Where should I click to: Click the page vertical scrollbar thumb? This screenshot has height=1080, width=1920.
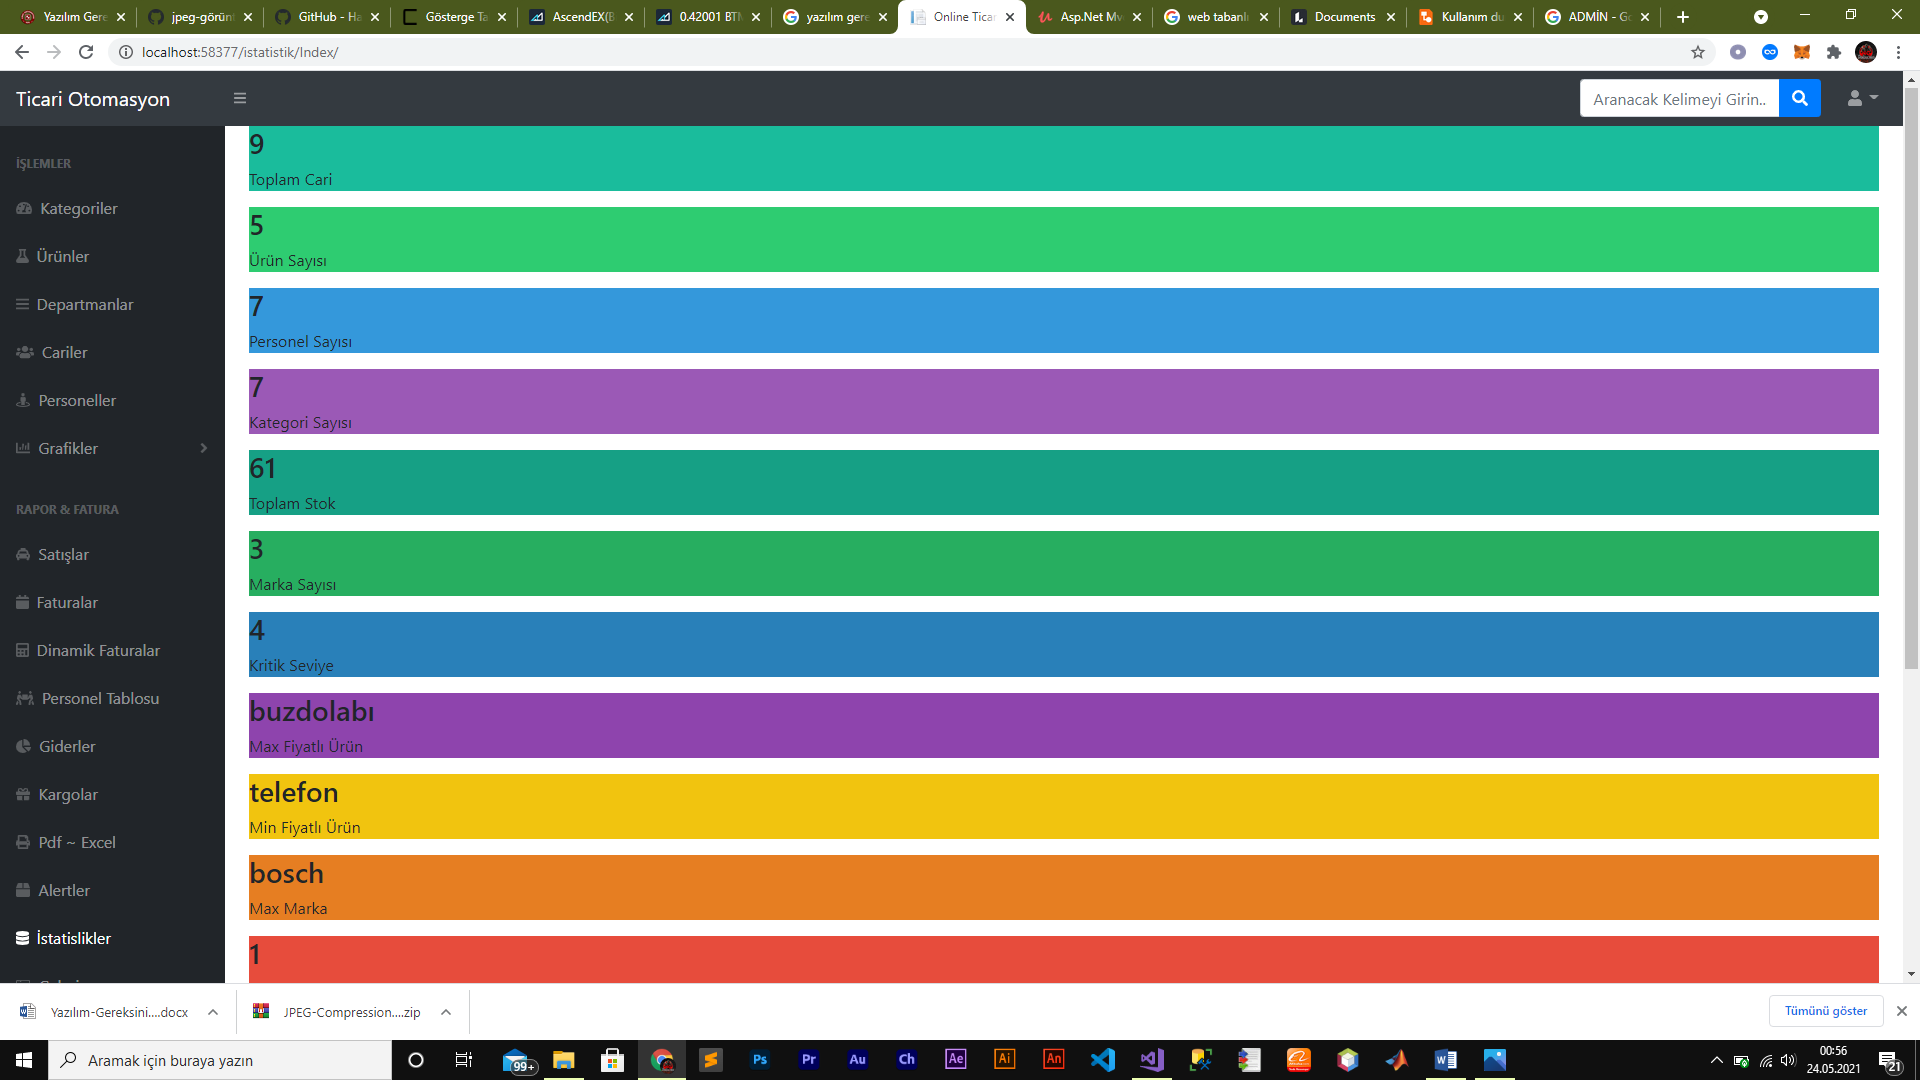(1911, 380)
